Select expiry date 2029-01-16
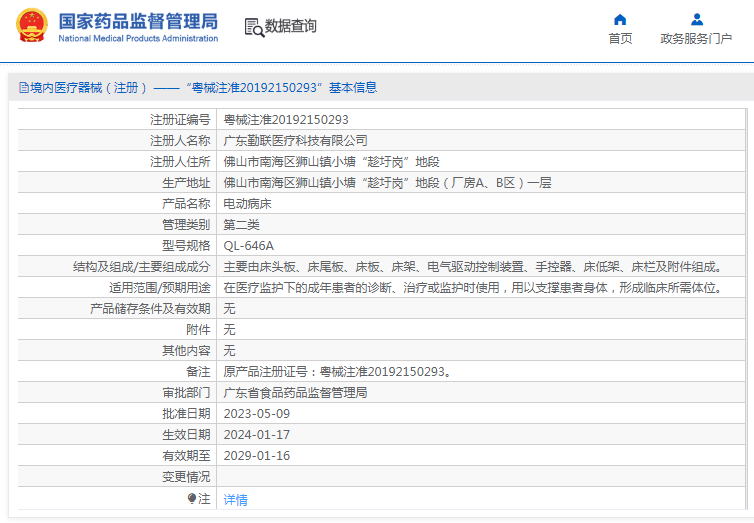The image size is (754, 523). (x=257, y=456)
